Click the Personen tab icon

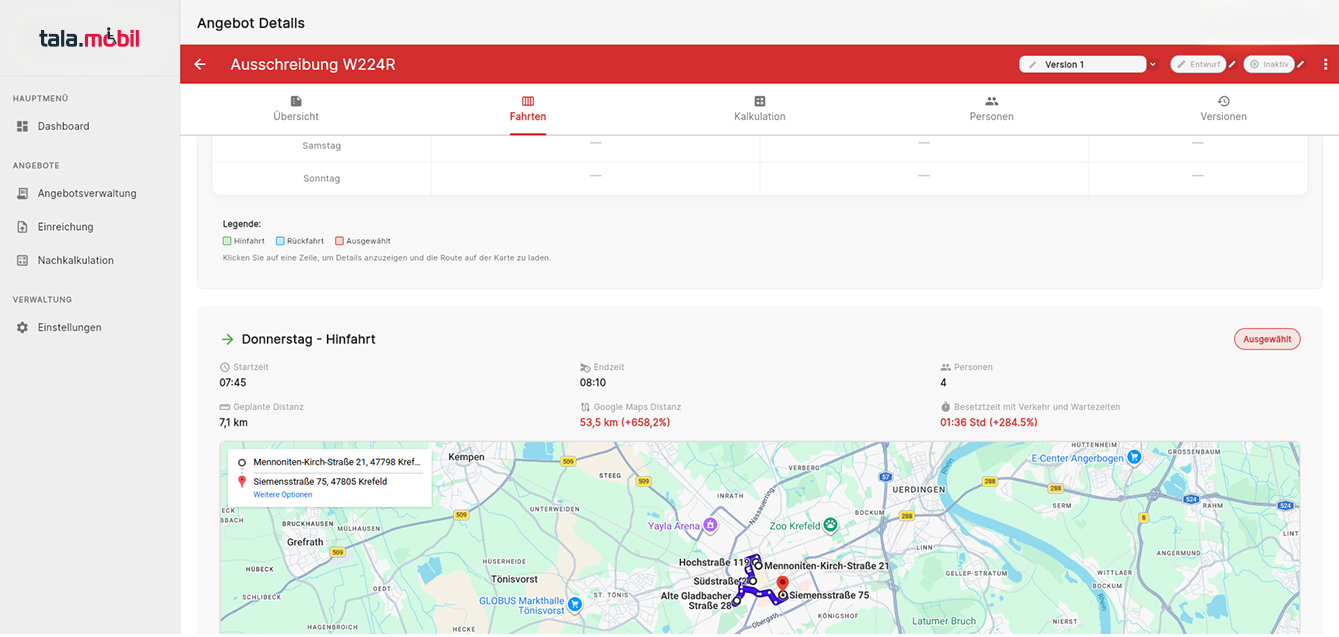click(x=991, y=101)
